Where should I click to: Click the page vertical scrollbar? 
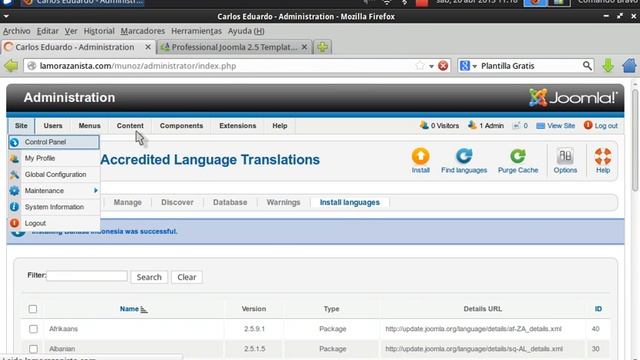(635, 139)
